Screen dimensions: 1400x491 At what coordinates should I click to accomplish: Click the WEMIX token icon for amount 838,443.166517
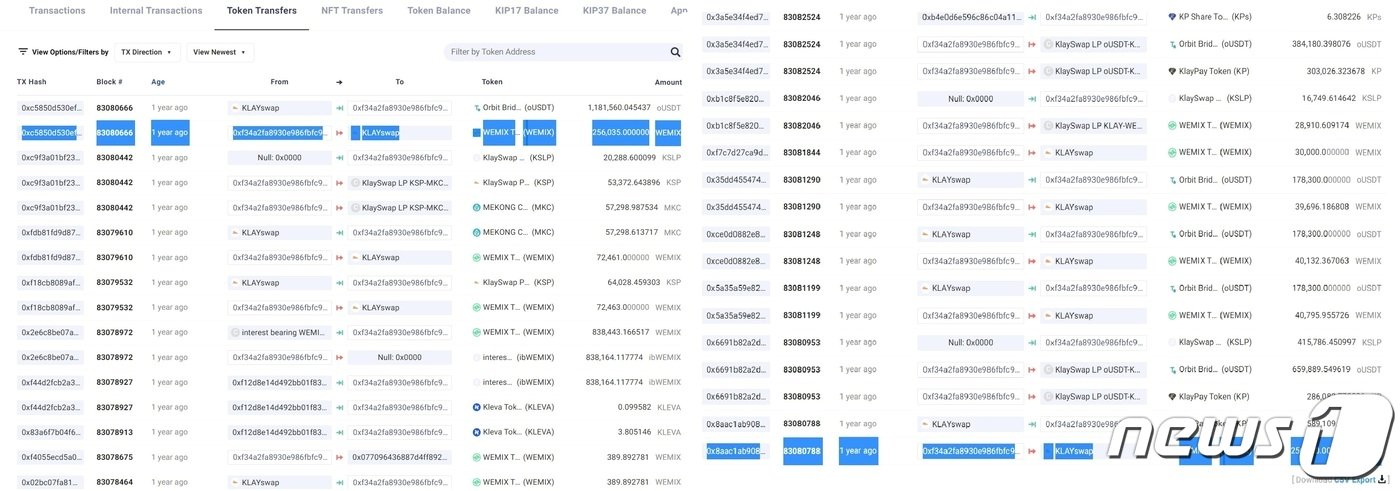(477, 332)
